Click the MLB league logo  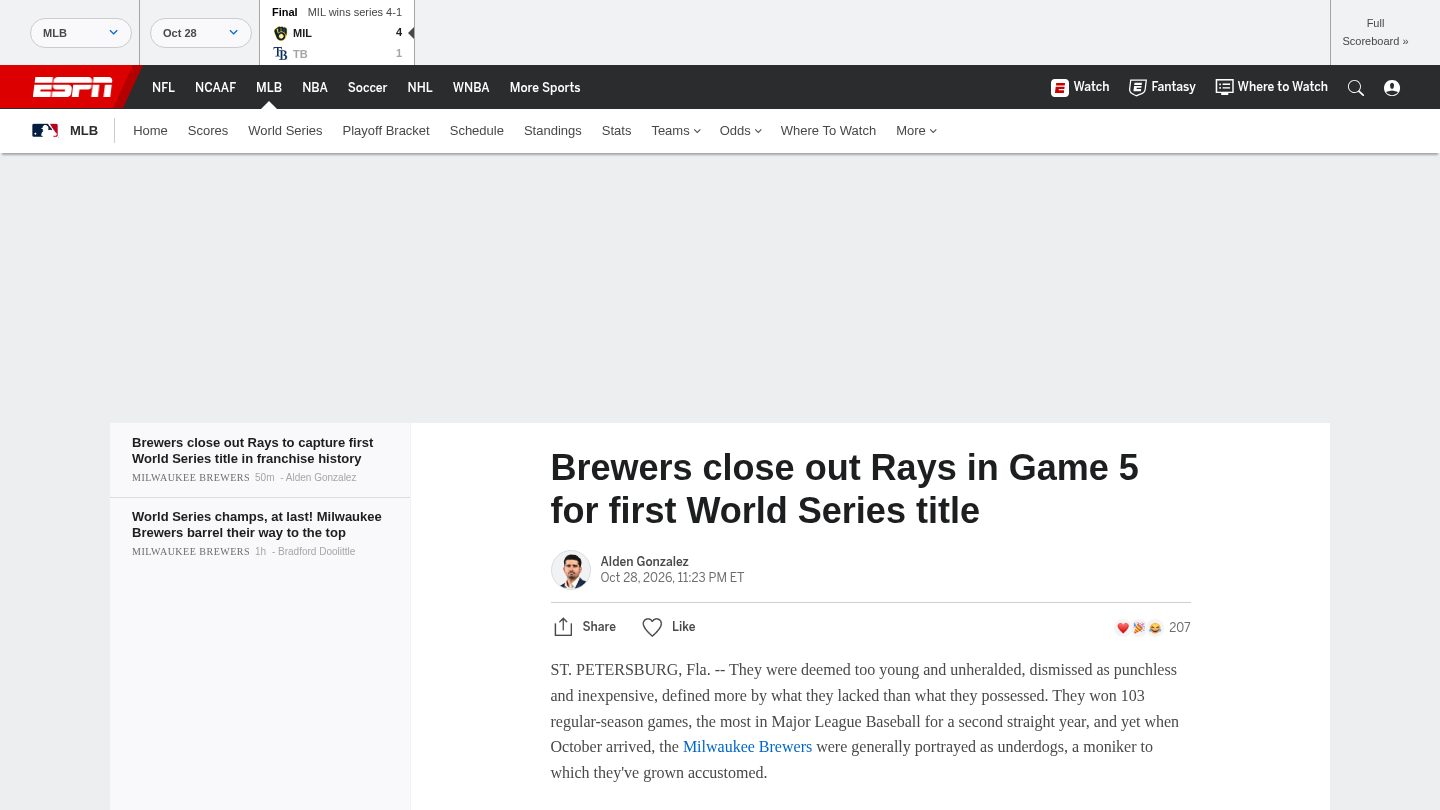coord(45,130)
